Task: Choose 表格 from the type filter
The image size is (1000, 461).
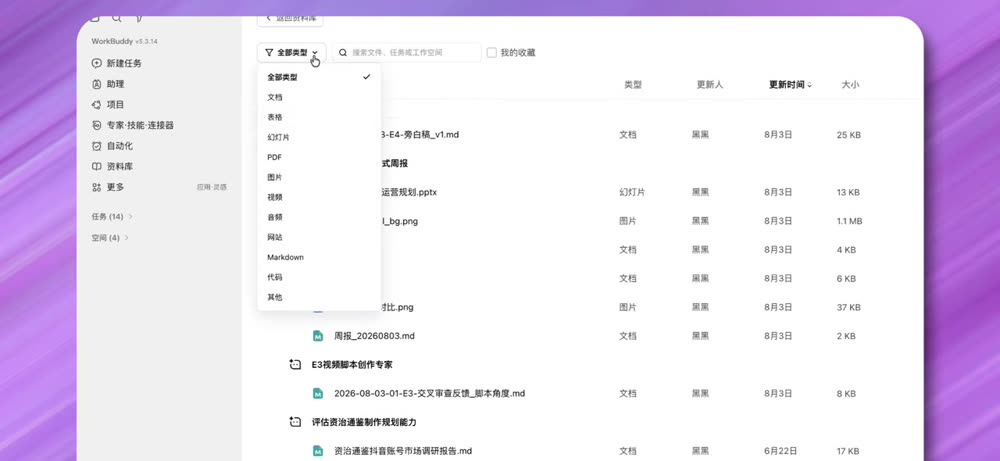Action: [x=319, y=117]
